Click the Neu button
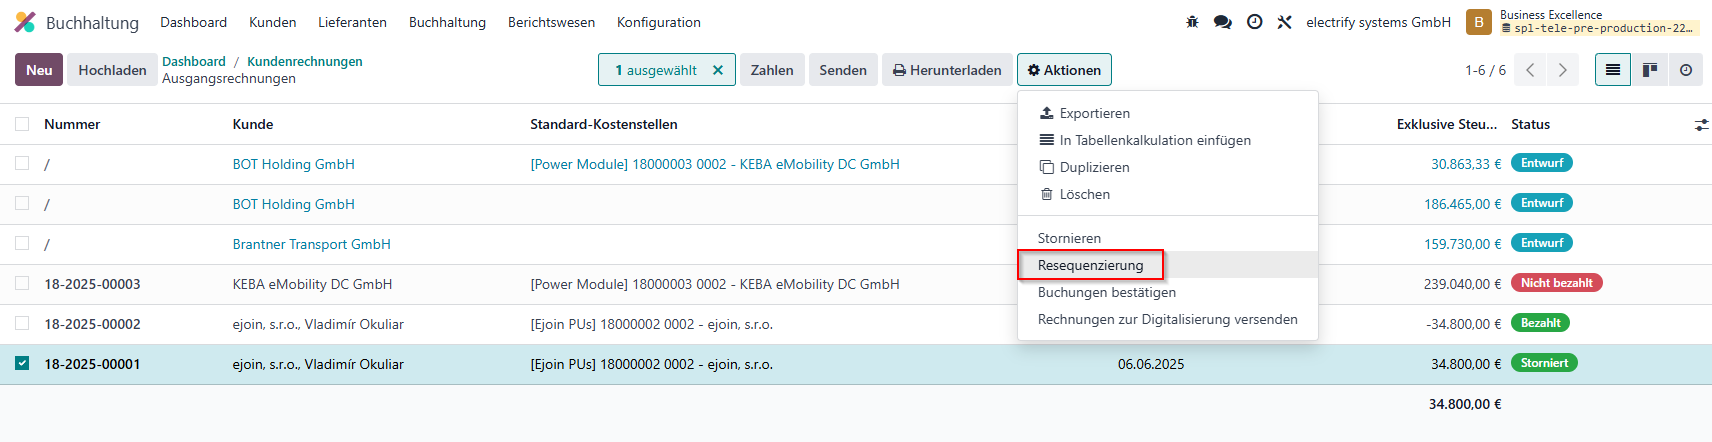 pyautogui.click(x=39, y=70)
